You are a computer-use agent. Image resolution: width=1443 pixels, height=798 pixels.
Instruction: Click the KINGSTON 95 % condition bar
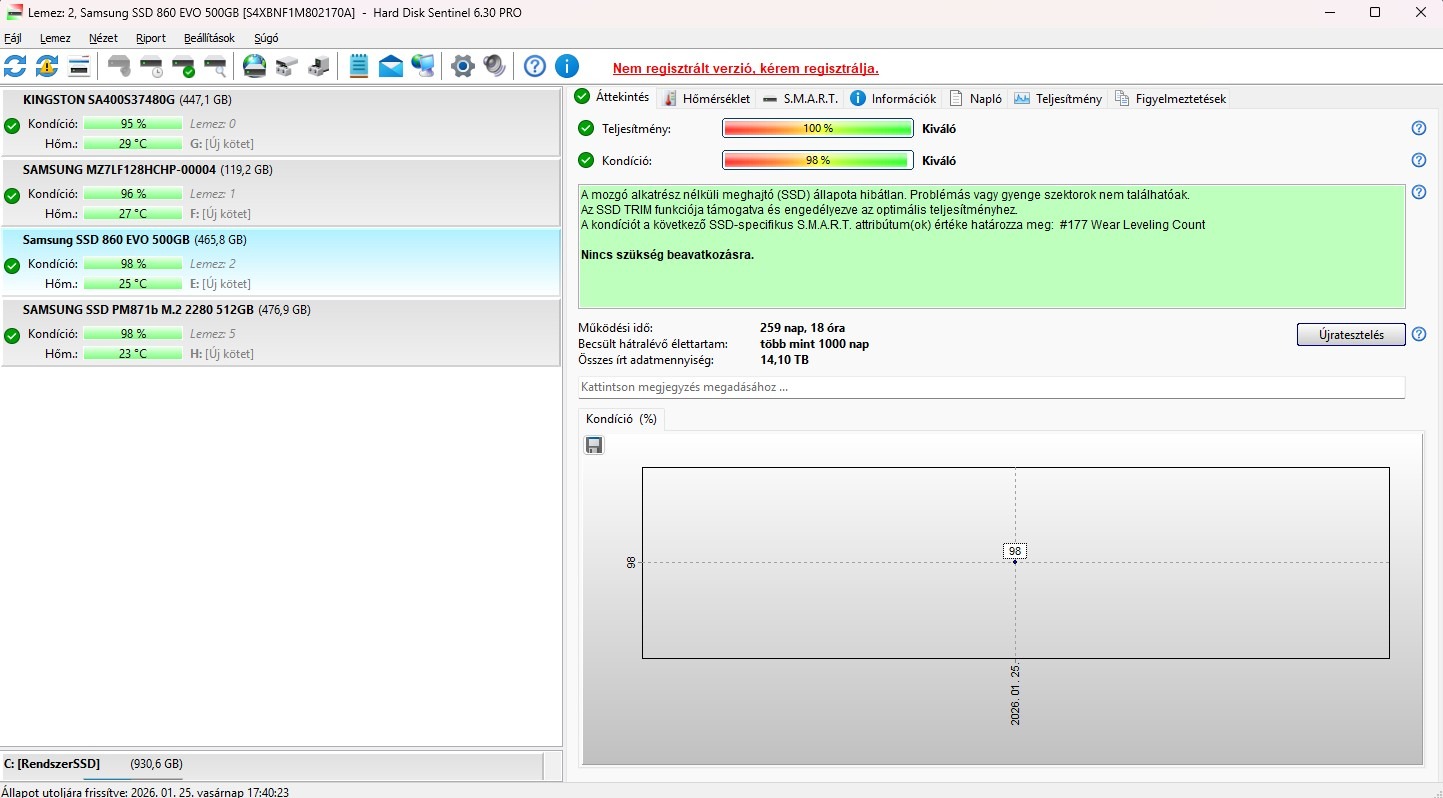(133, 124)
